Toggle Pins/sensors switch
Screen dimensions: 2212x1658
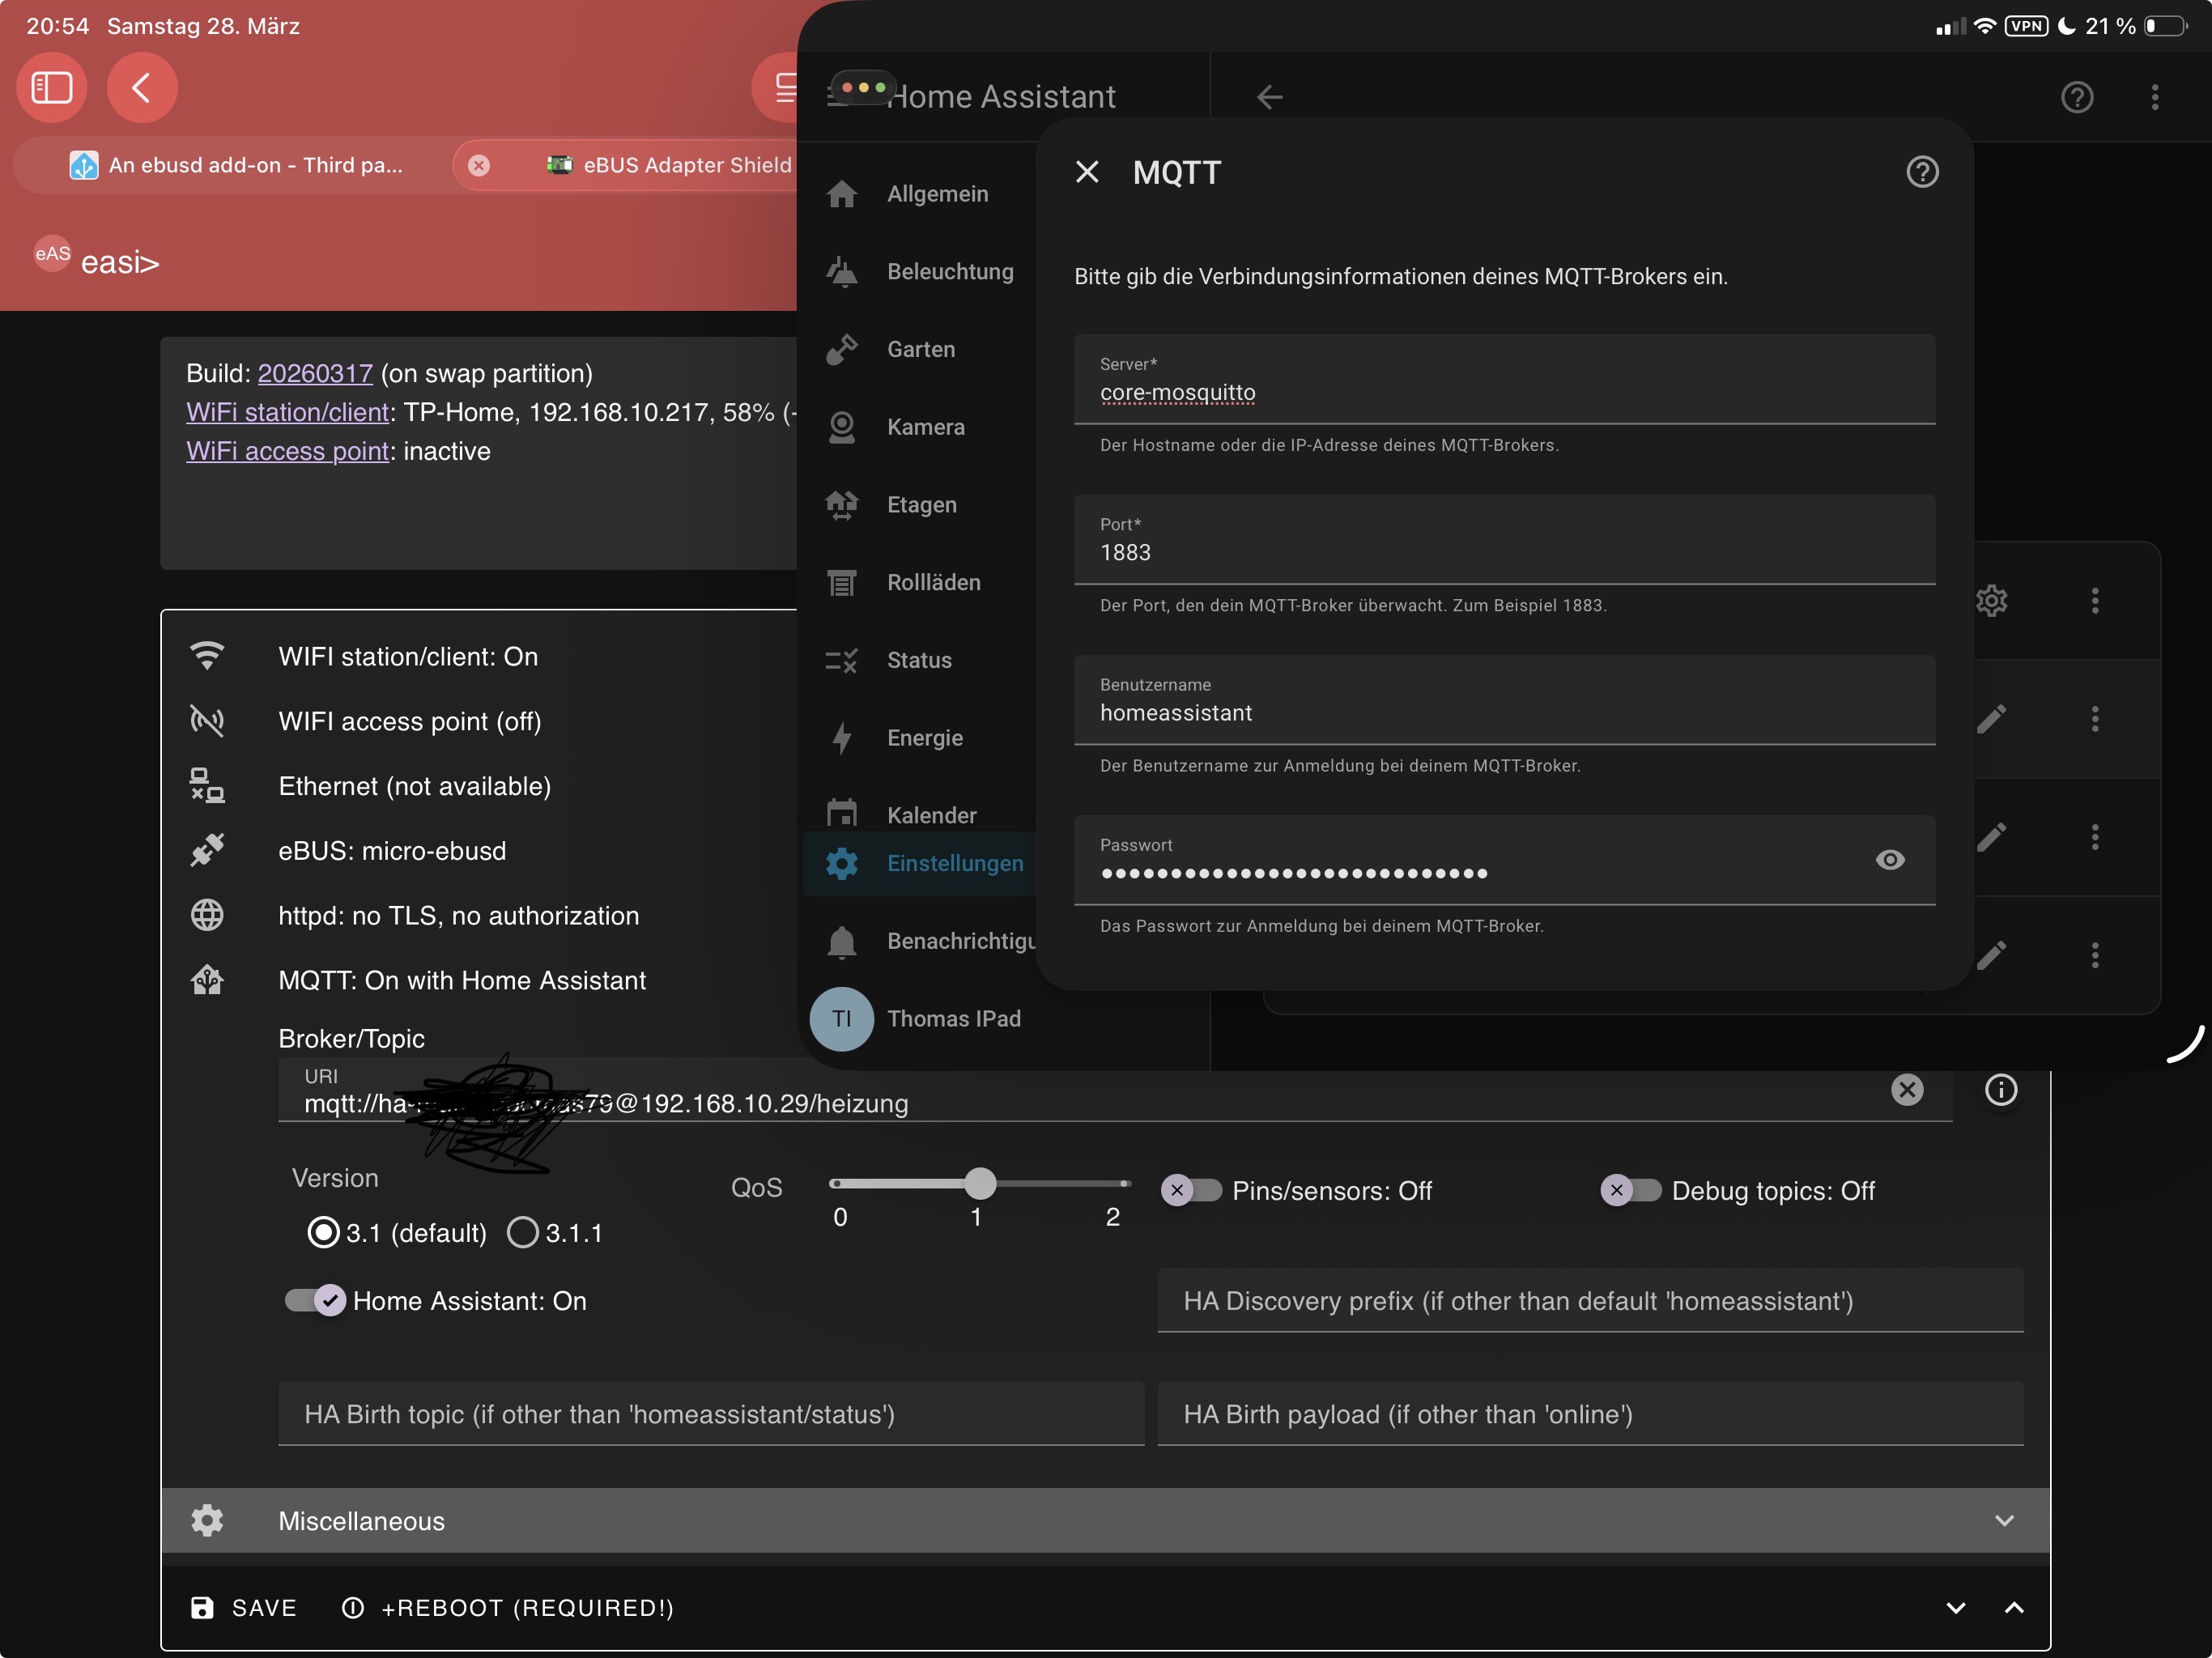(x=1191, y=1190)
